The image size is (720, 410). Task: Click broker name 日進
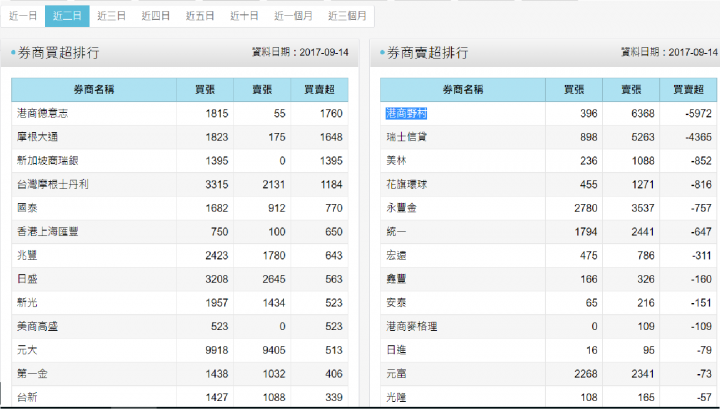(396, 350)
